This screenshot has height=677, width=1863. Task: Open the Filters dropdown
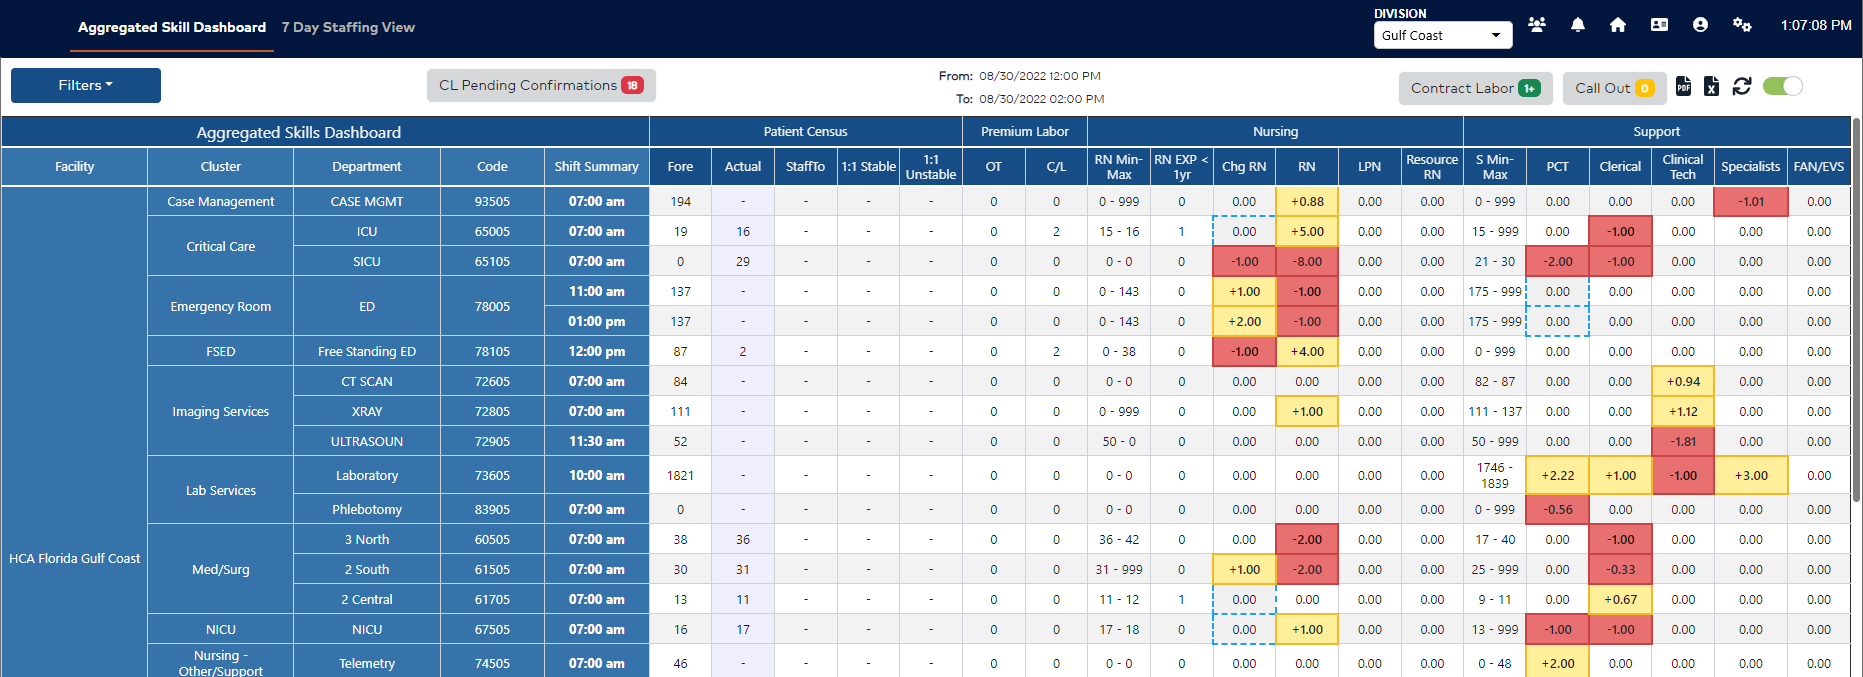85,86
